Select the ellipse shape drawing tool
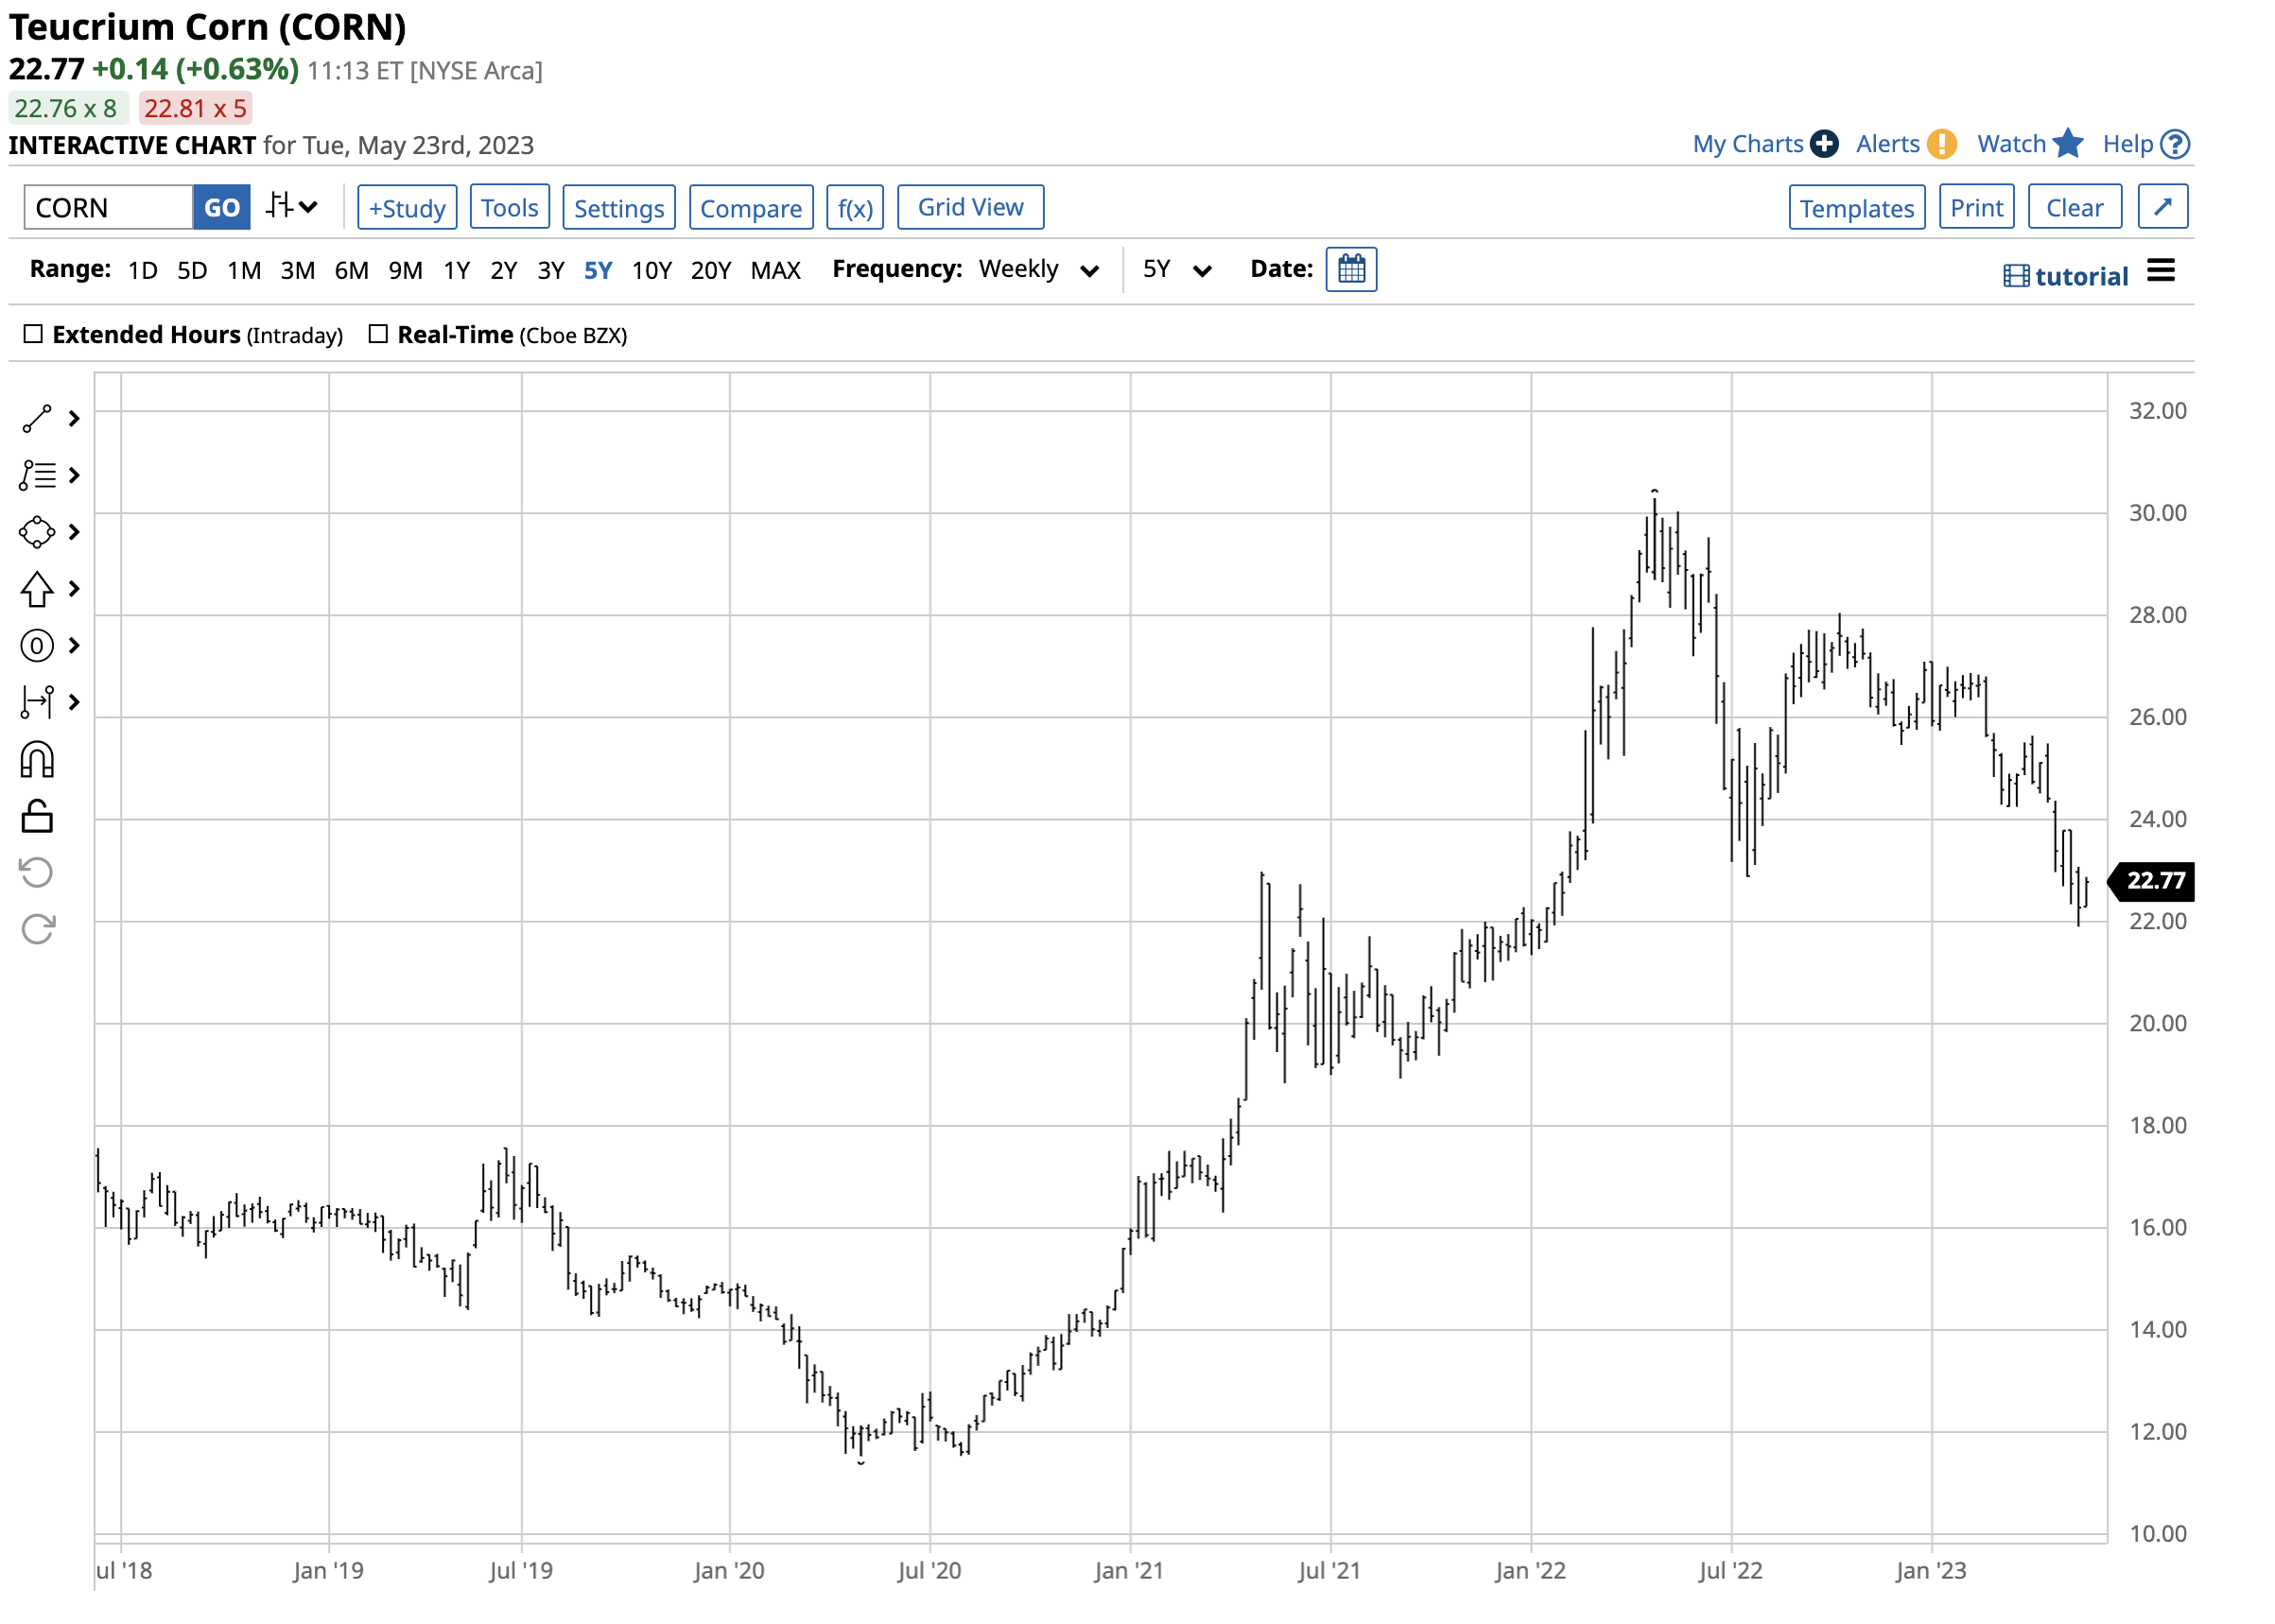Image resolution: width=2275 pixels, height=1624 pixels. (37, 532)
